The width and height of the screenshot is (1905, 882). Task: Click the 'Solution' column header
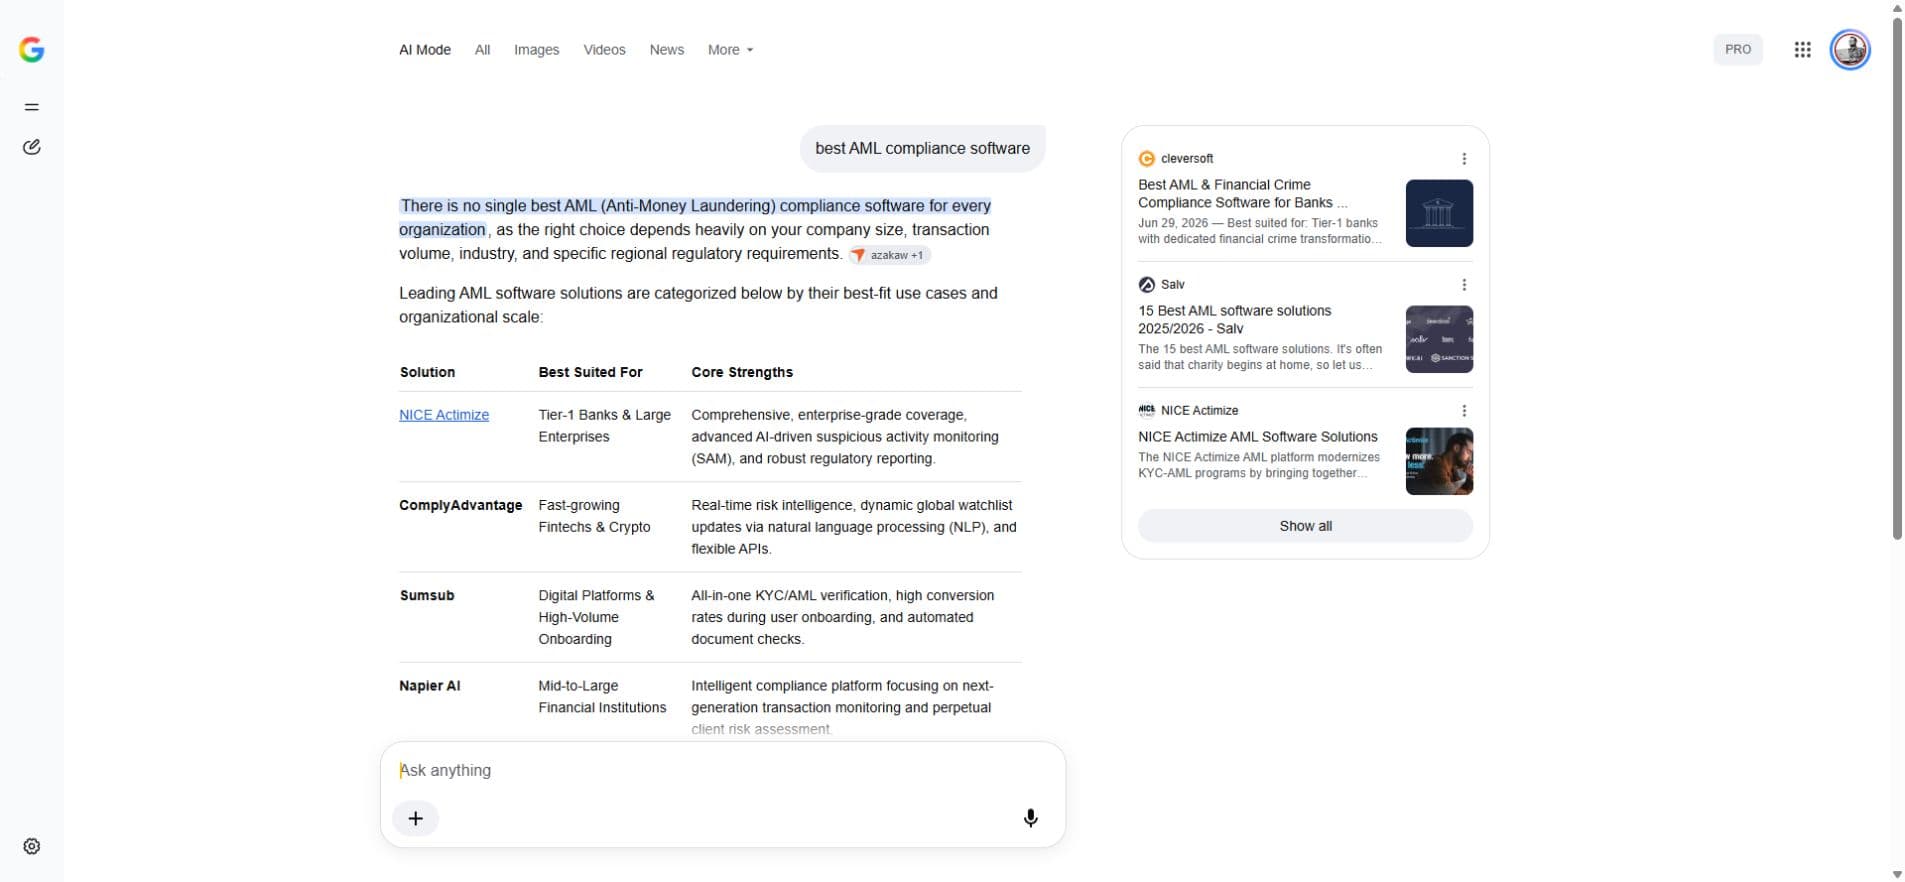point(427,372)
